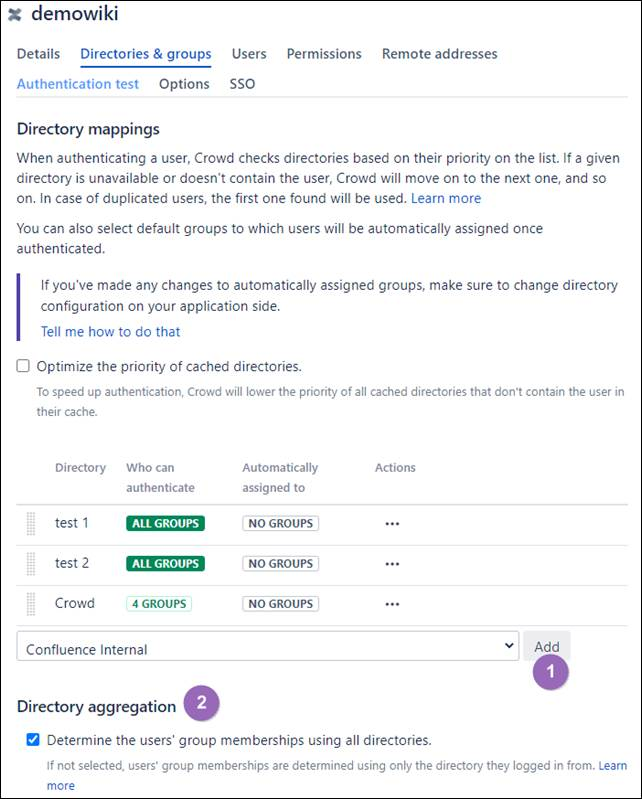
Task: Add the selected directory with Add button
Action: click(x=547, y=646)
